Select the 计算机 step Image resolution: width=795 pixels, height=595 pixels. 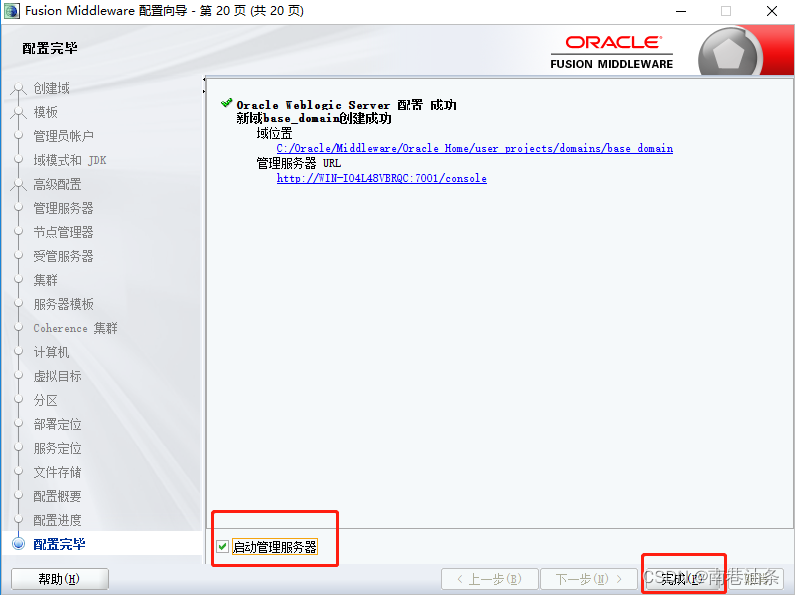click(x=51, y=352)
